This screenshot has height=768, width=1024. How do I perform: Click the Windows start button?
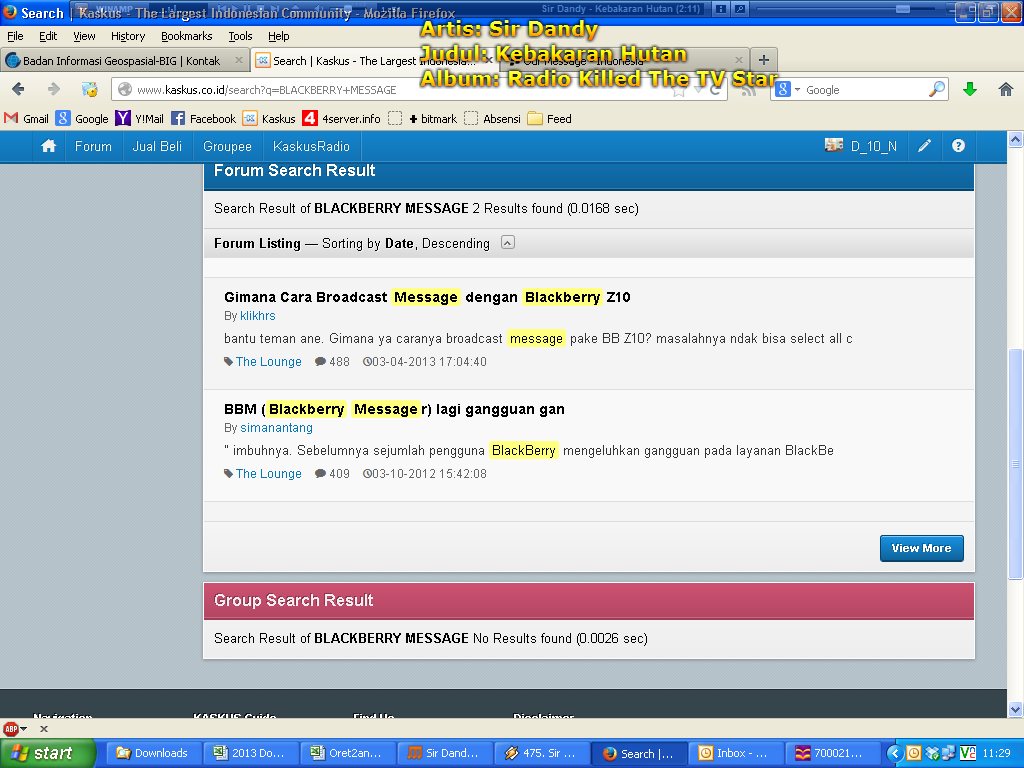coord(48,753)
